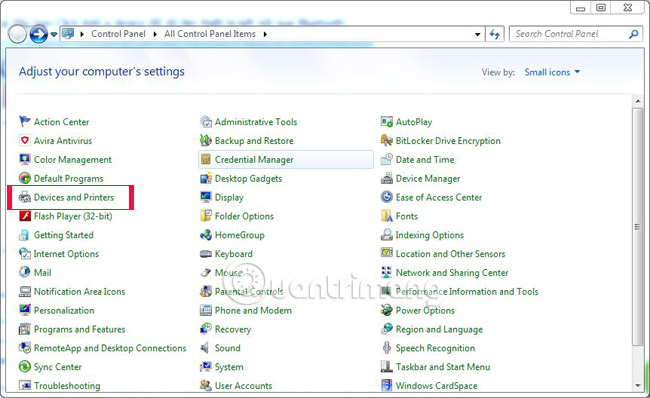
Task: Select Control Panel in address breadcrumb
Action: tap(118, 34)
